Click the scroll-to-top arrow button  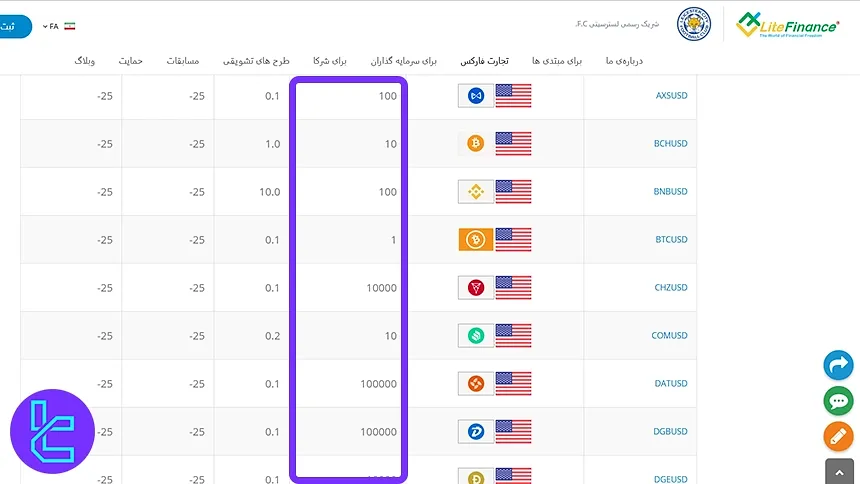coord(838,471)
